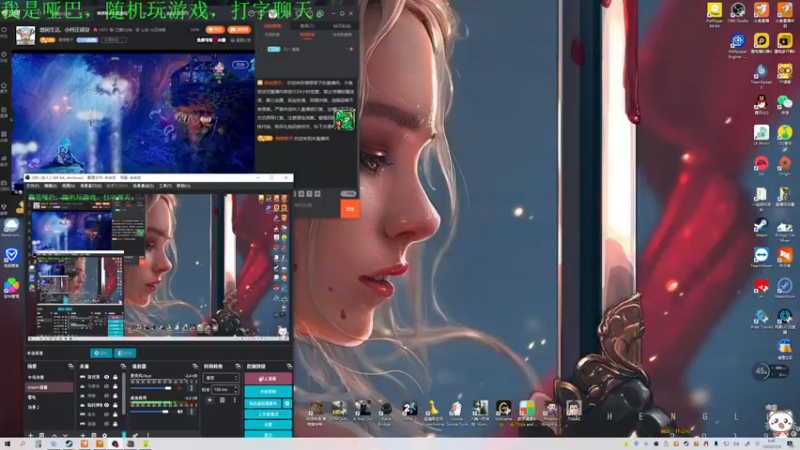The width and height of the screenshot is (800, 450).
Task: Open the View menu in OBS
Action: [x=68, y=186]
